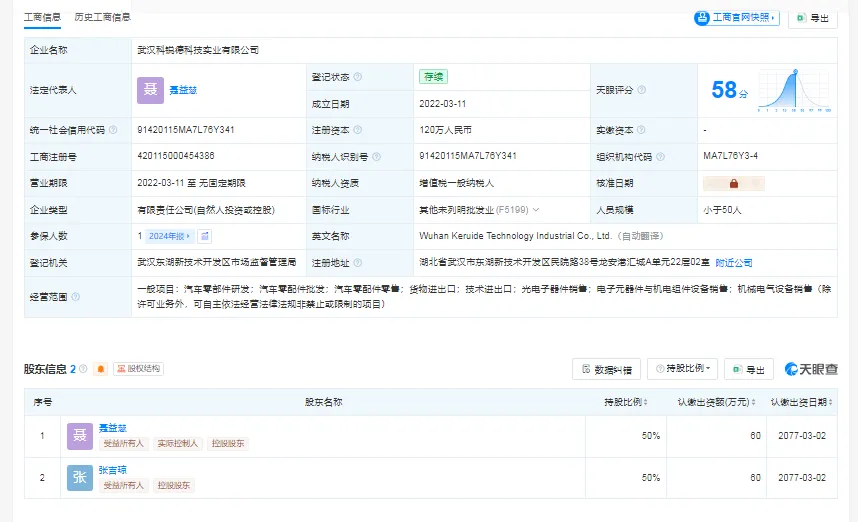Click the 天眼查 logo
This screenshot has height=522, width=858.
click(x=811, y=369)
